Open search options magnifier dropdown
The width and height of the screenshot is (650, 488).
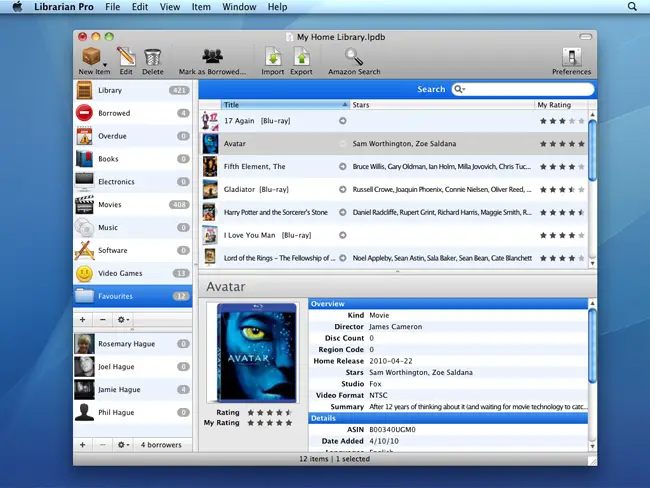coord(459,89)
